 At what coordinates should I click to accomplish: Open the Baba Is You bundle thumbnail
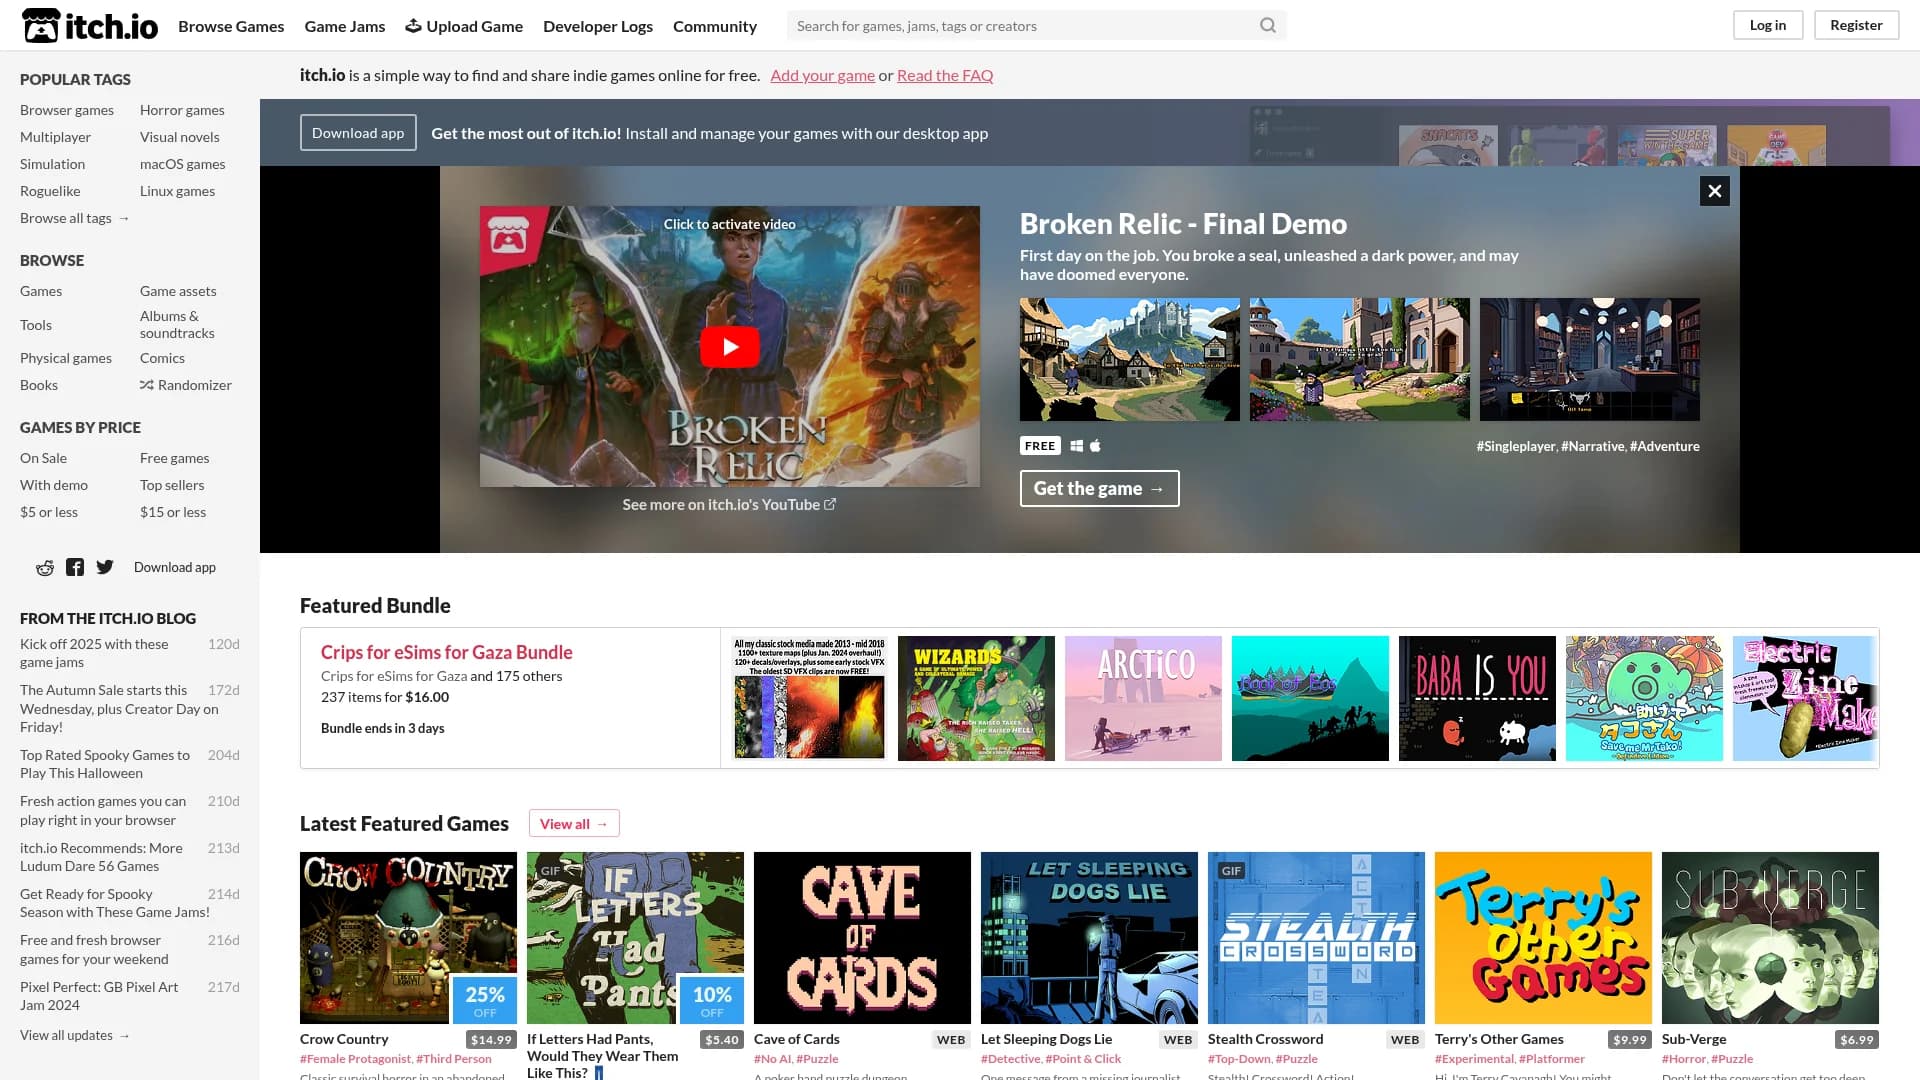tap(1477, 698)
